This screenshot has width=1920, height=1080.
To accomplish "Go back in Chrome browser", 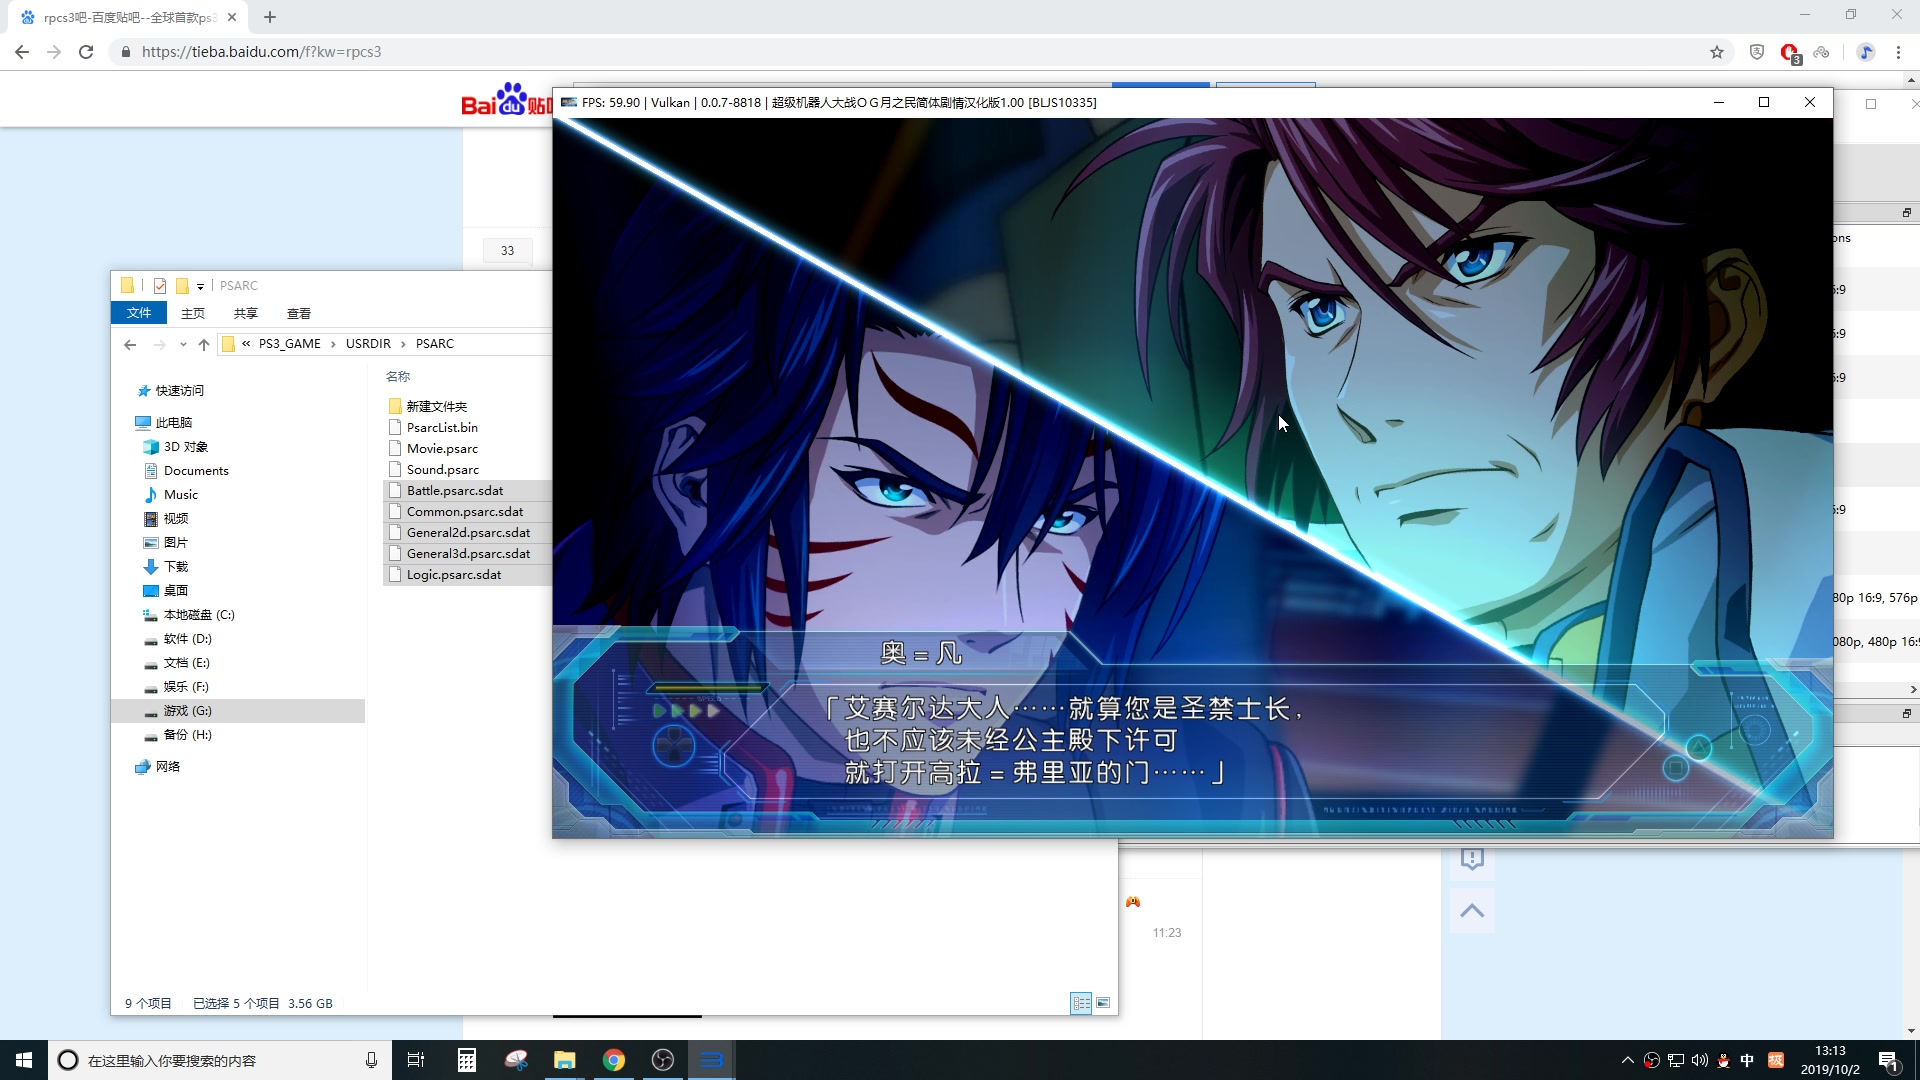I will [22, 52].
